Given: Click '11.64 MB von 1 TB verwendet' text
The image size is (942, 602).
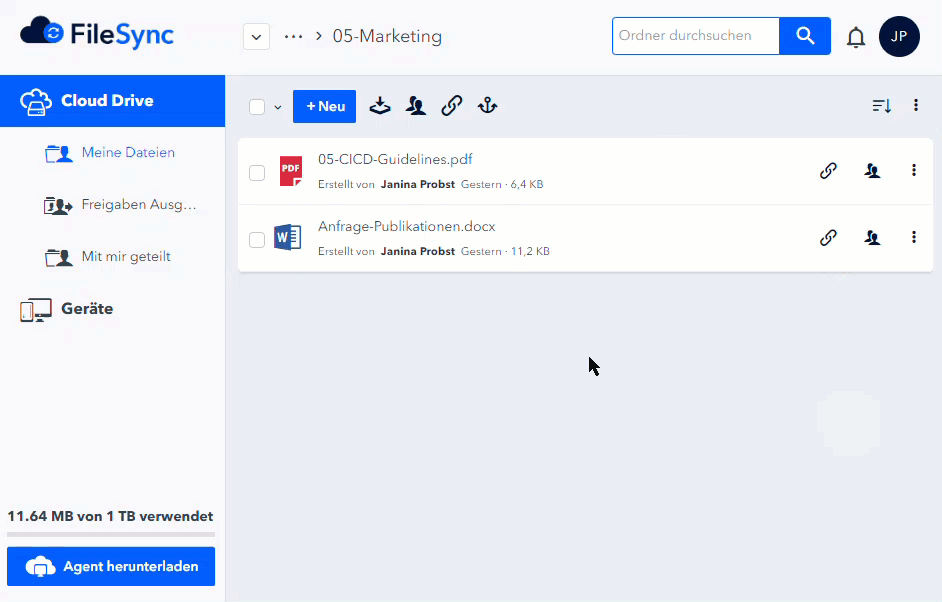Looking at the screenshot, I should [x=110, y=516].
